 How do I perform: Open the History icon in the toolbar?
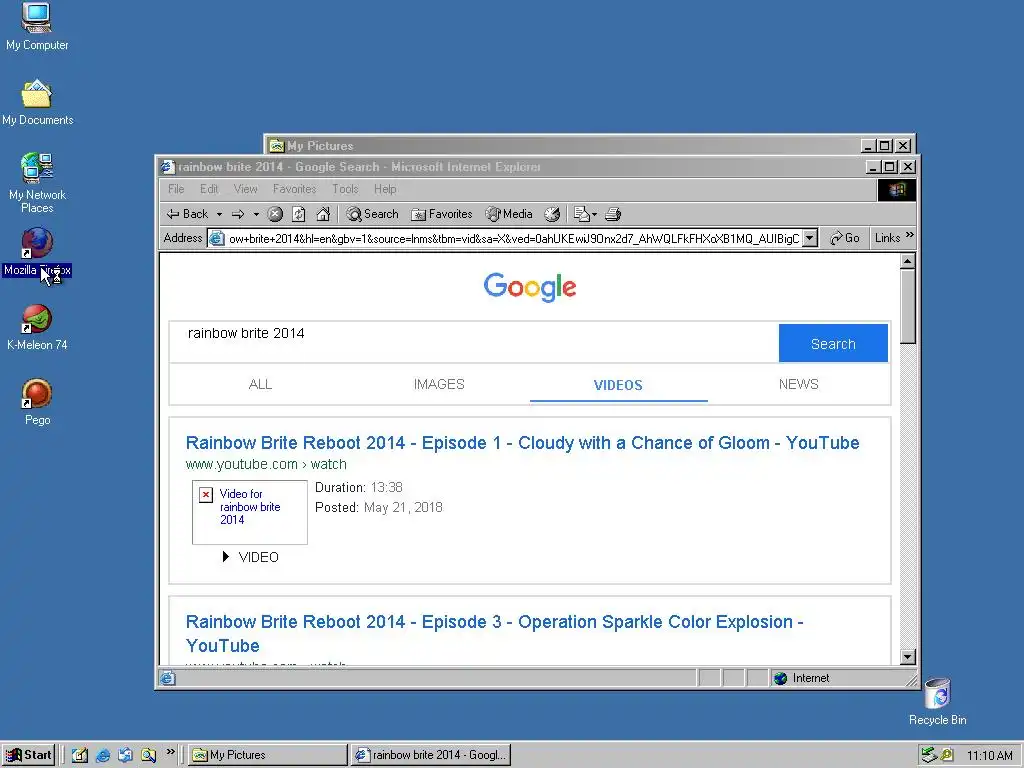coord(552,214)
